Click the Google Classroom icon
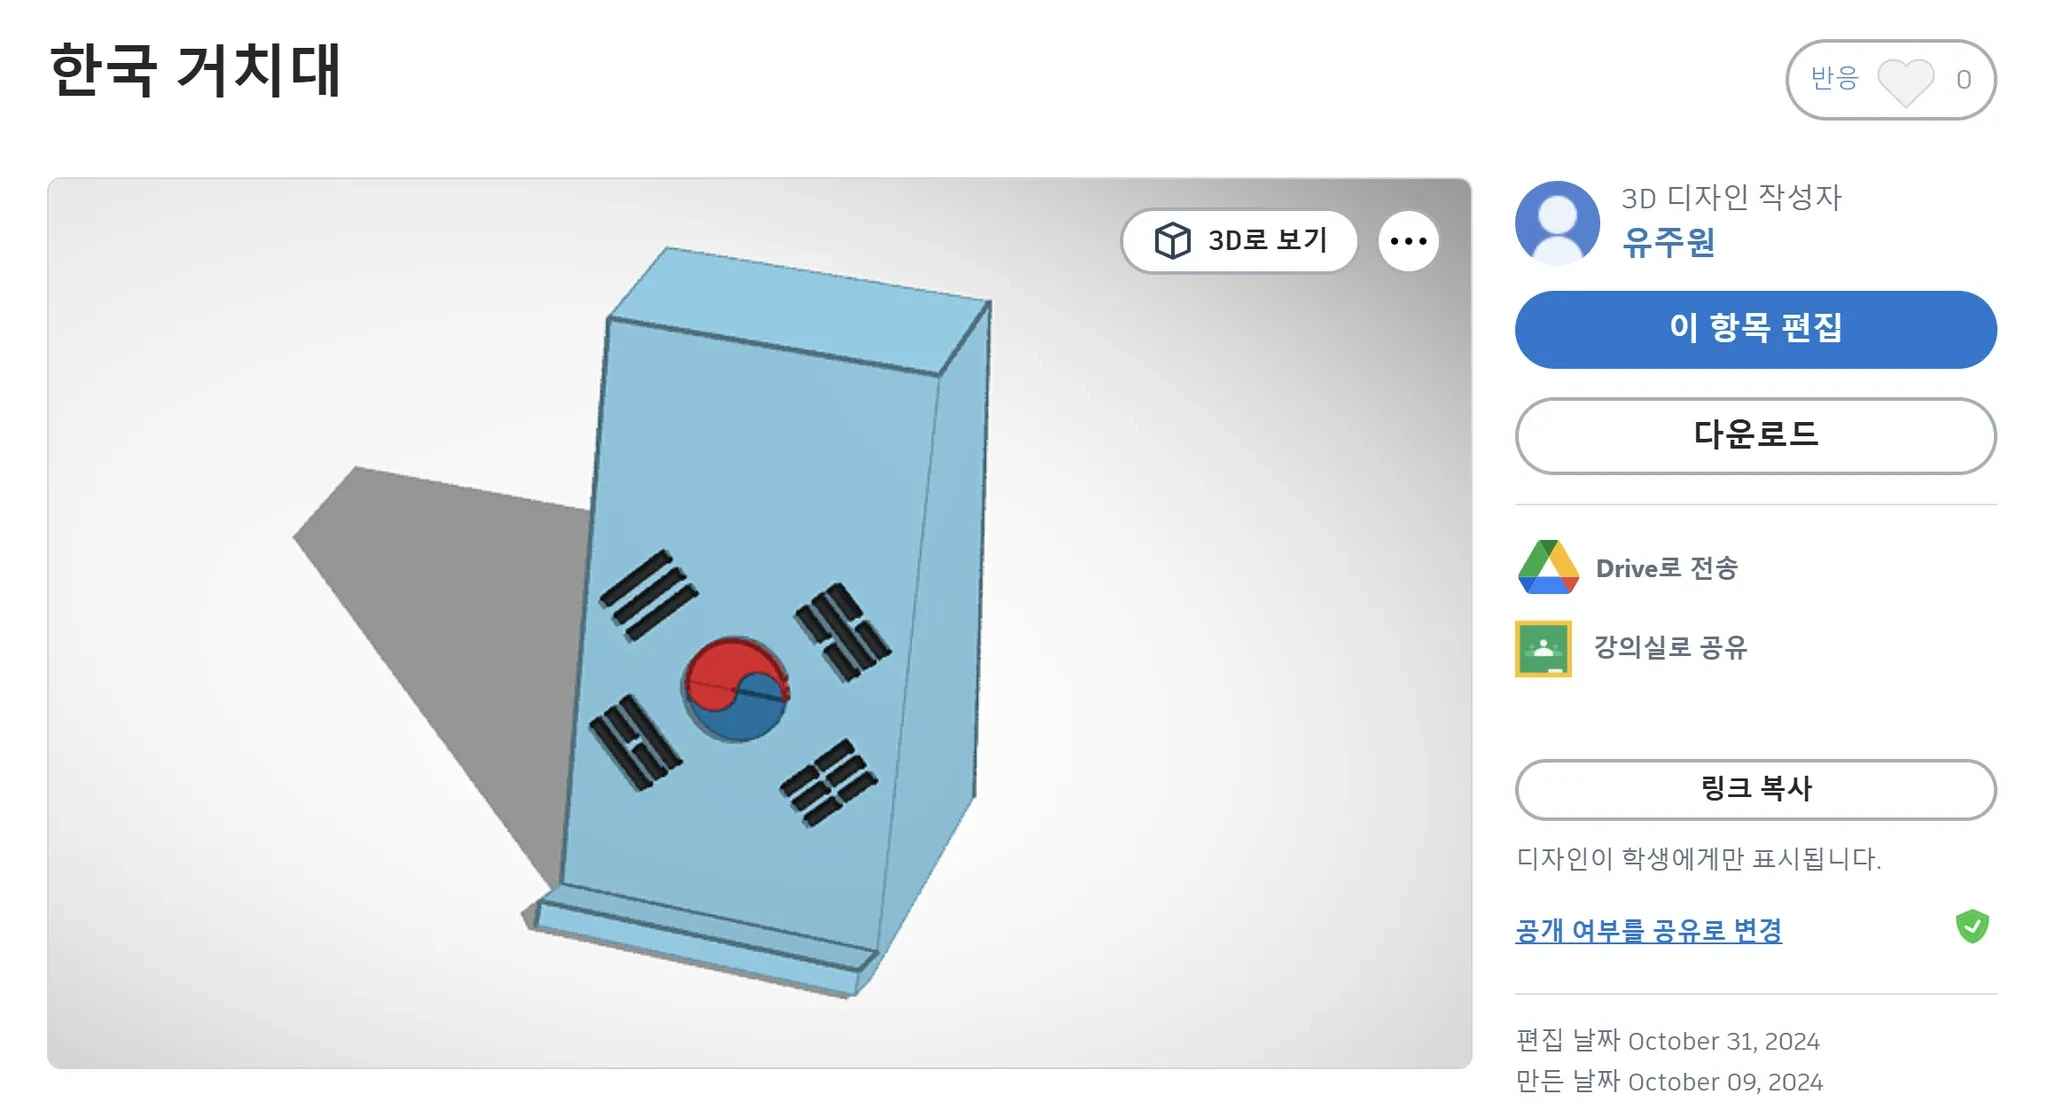 coord(1543,648)
